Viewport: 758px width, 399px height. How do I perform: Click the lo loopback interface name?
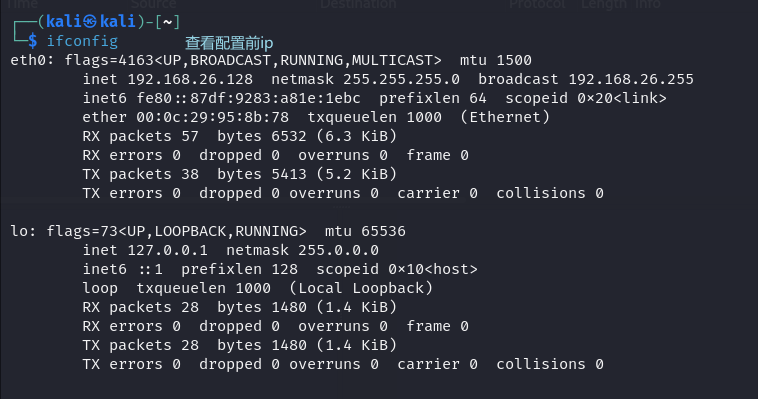(19, 231)
